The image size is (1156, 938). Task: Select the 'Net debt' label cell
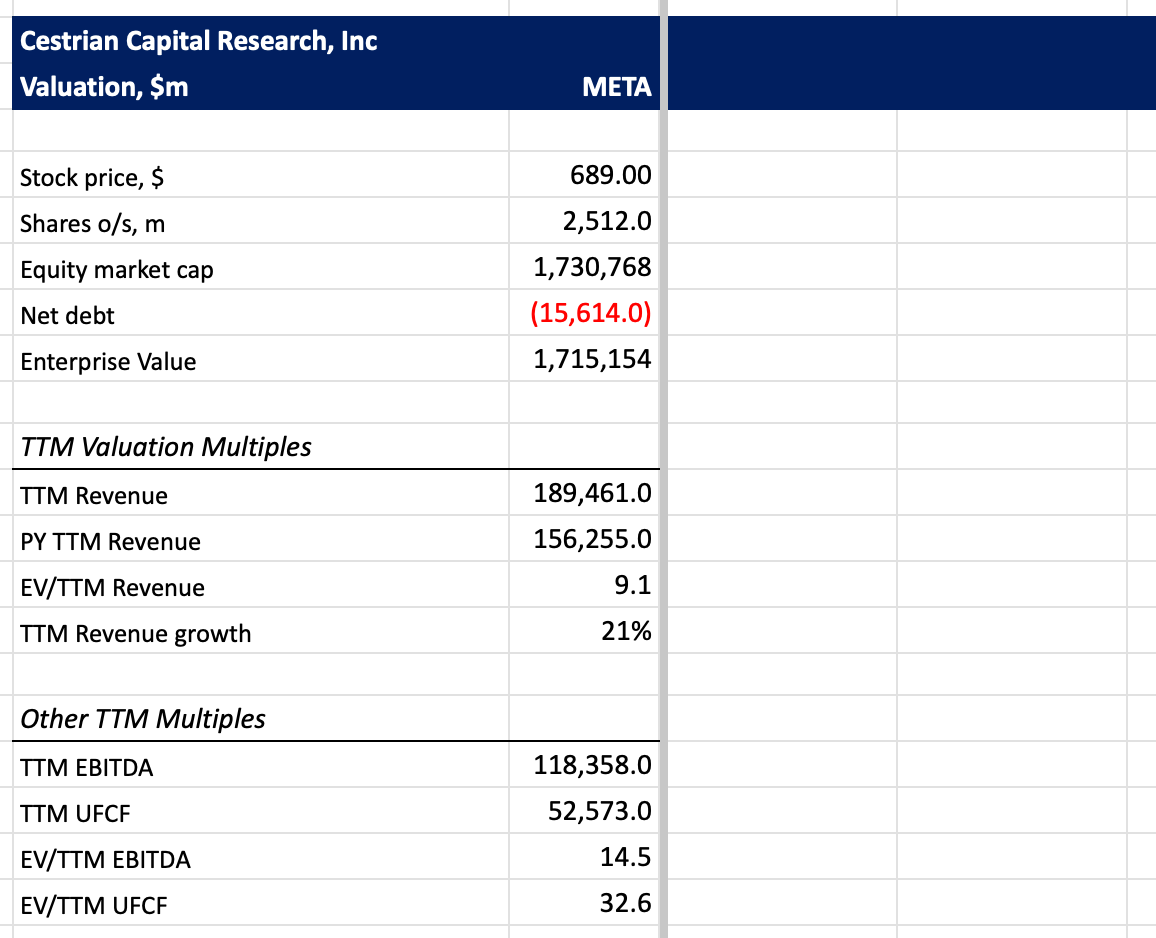68,316
